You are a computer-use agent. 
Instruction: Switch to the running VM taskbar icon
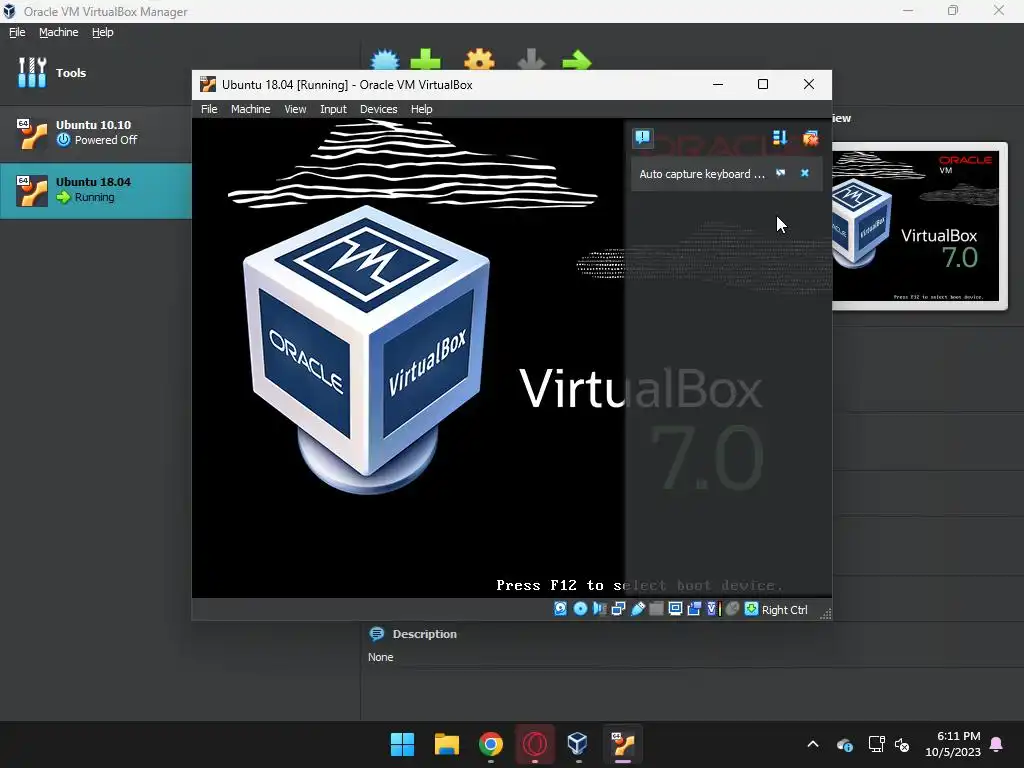coord(623,744)
